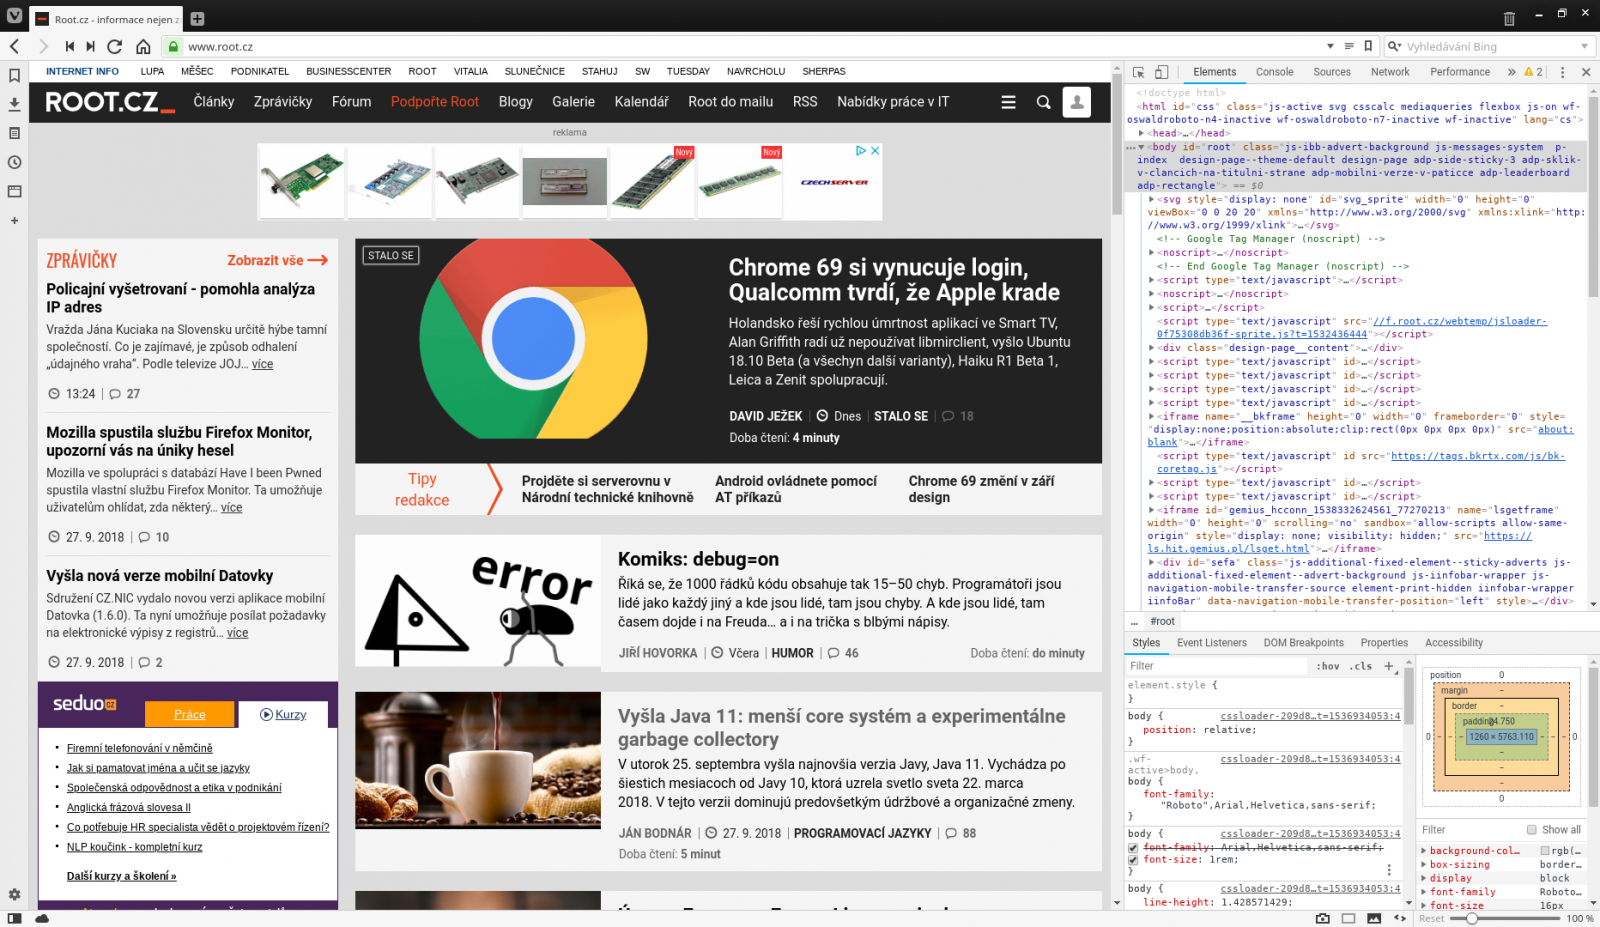
Task: Rewind to the first page in history
Action: coord(69,46)
